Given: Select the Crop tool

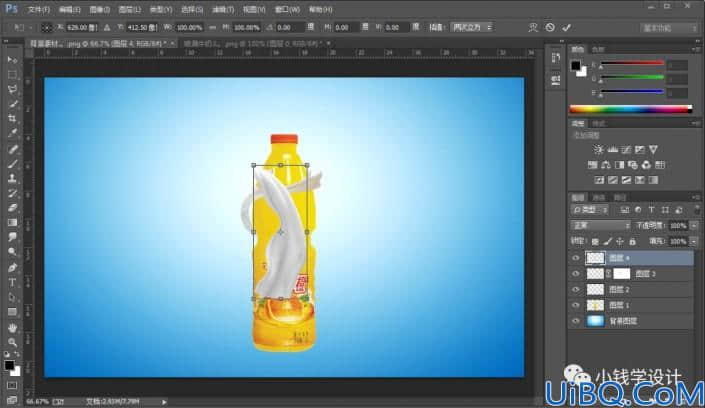Looking at the screenshot, I should pyautogui.click(x=12, y=119).
